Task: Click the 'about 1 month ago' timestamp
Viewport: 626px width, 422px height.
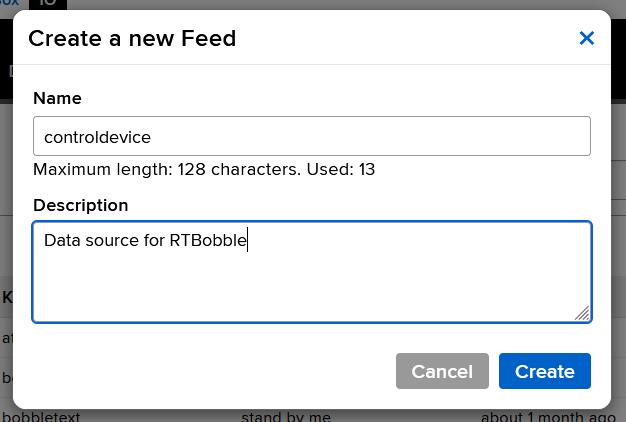Action: pyautogui.click(x=548, y=416)
